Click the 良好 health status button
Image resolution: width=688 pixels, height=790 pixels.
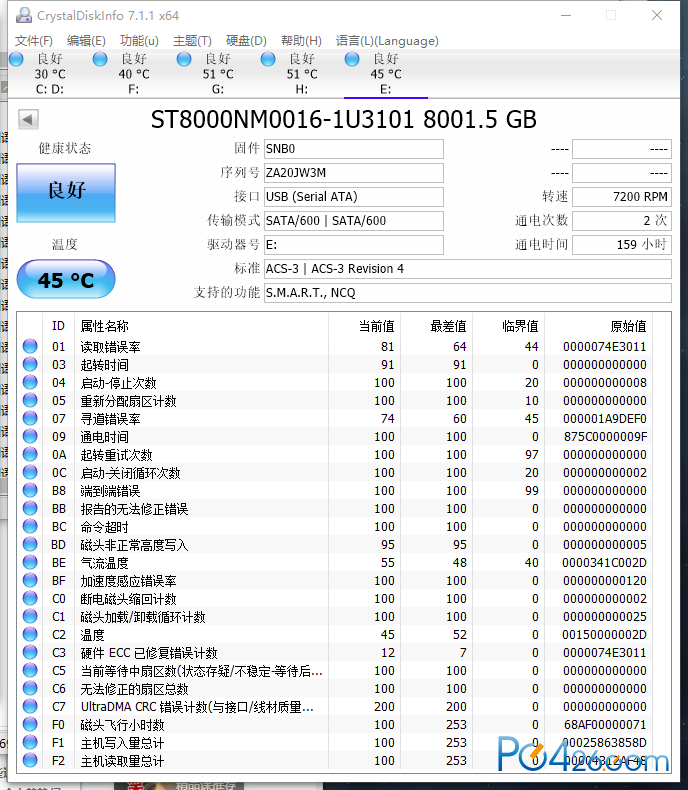point(66,192)
